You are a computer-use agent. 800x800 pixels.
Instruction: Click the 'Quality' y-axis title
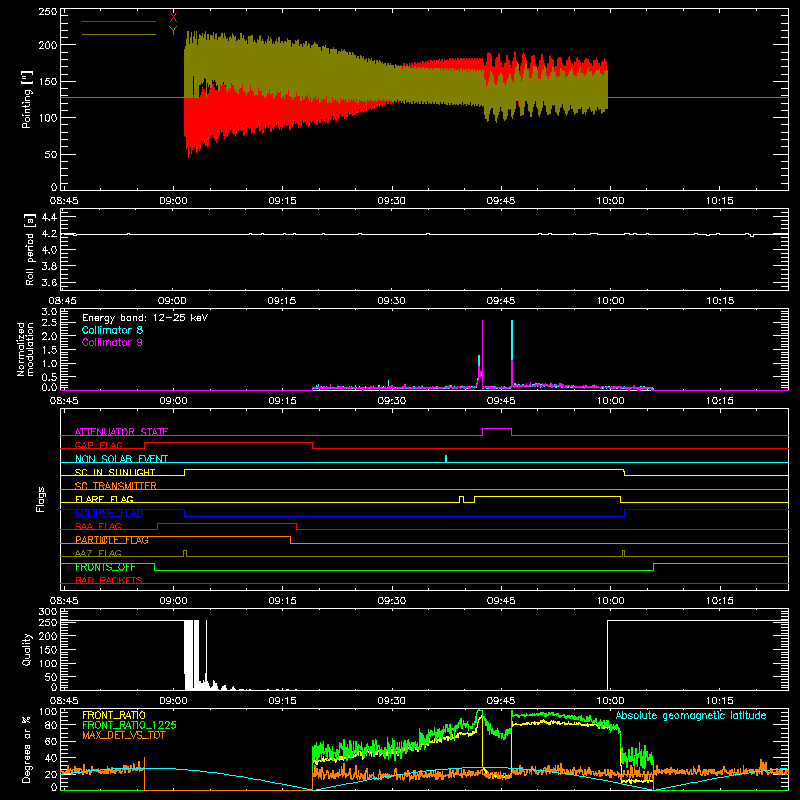(27, 649)
